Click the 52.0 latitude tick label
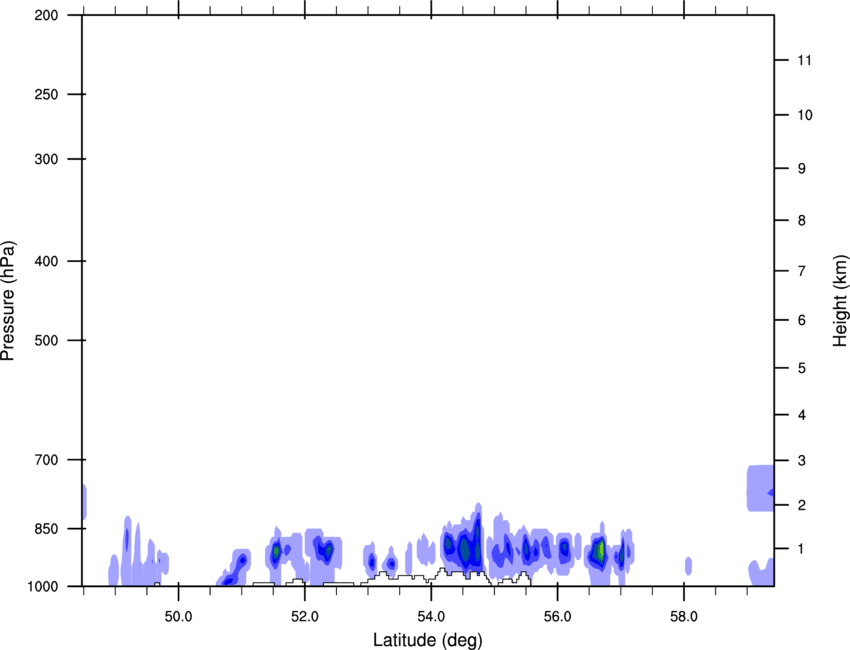Viewport: 850px width, 650px height. pyautogui.click(x=305, y=617)
